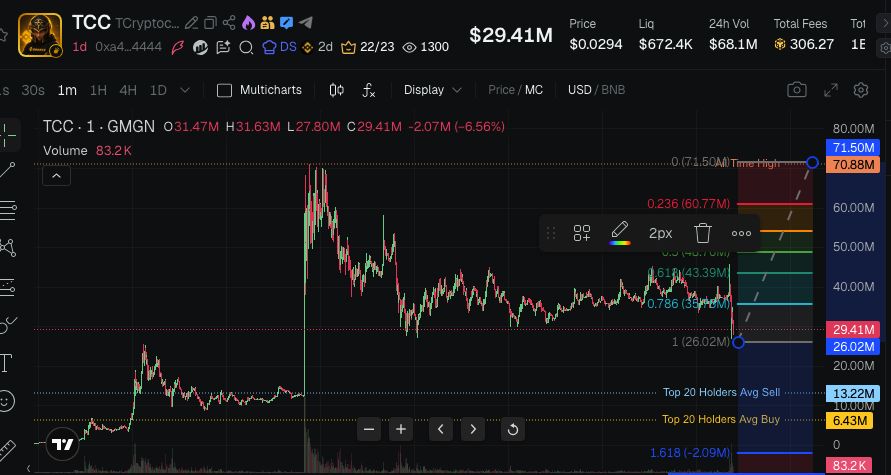Click the DS chef hat badge
Screen dimensions: 891x475
click(279, 47)
